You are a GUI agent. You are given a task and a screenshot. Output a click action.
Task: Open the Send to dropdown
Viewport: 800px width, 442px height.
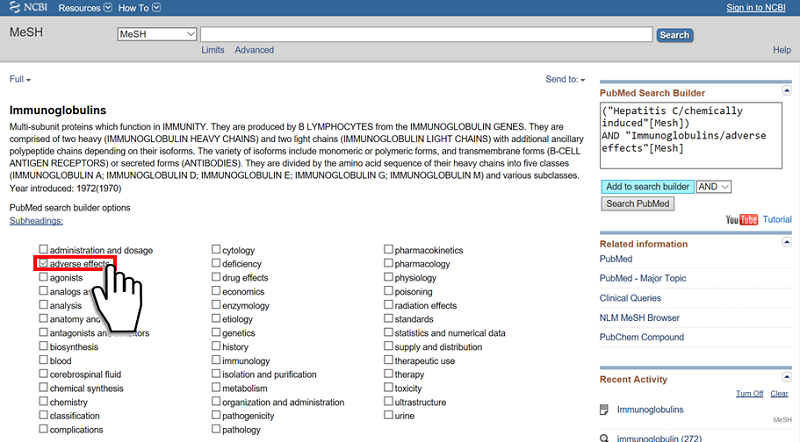[x=565, y=79]
